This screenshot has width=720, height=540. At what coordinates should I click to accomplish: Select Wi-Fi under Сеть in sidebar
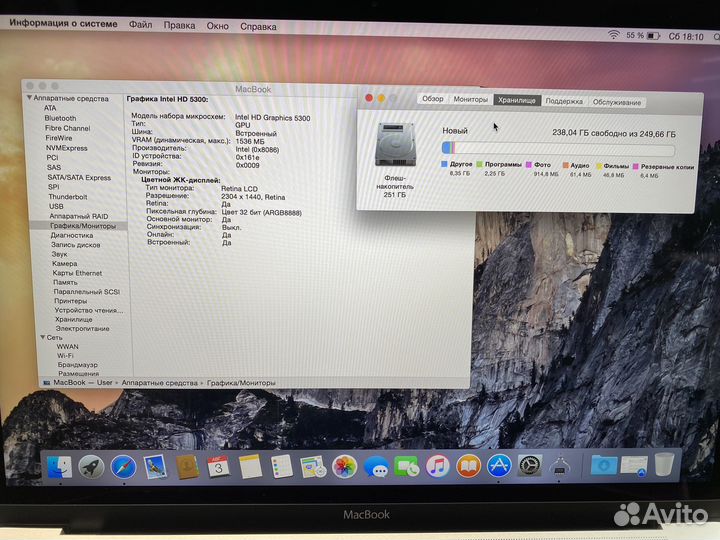point(65,355)
